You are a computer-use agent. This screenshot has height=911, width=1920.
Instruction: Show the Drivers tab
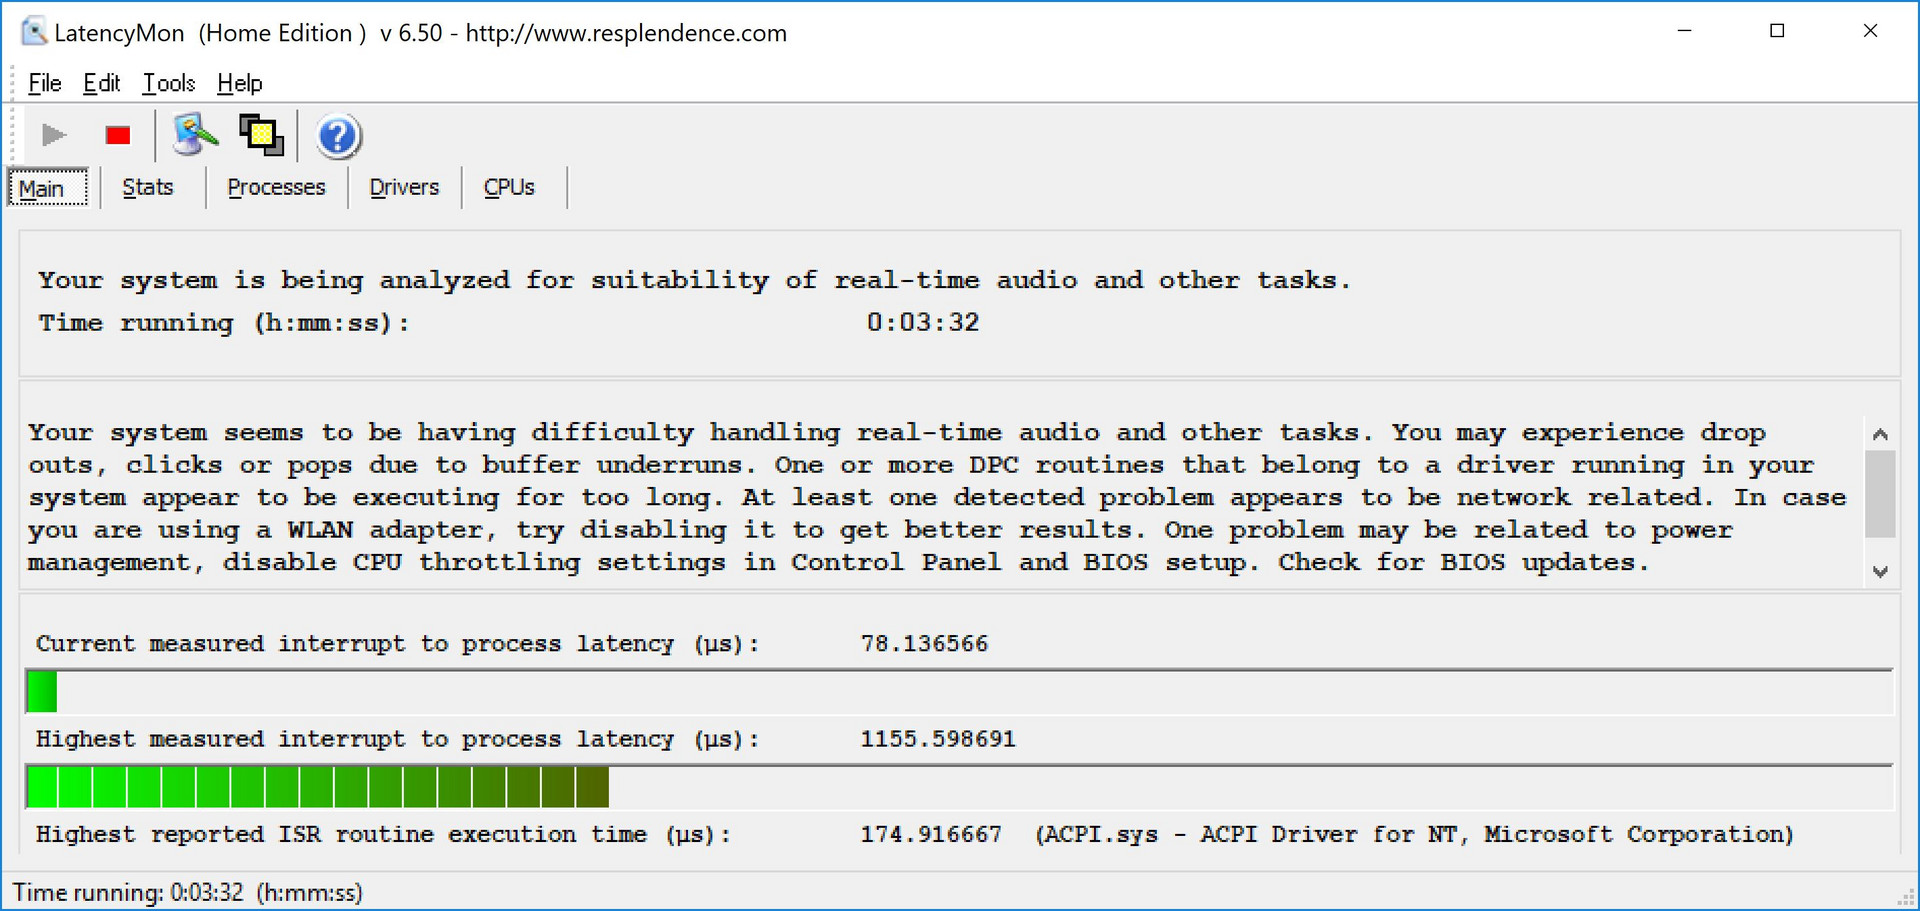404,188
